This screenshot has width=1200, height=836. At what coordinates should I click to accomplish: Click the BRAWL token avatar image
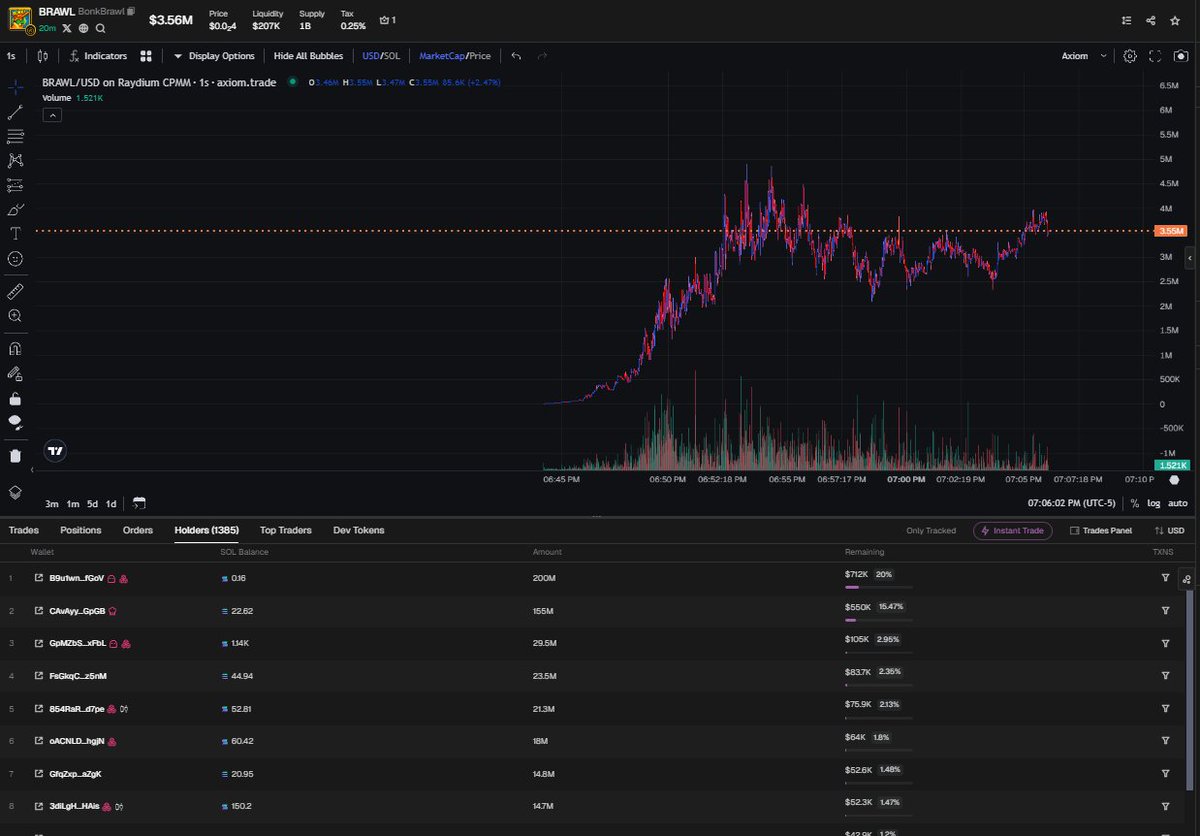(x=19, y=19)
